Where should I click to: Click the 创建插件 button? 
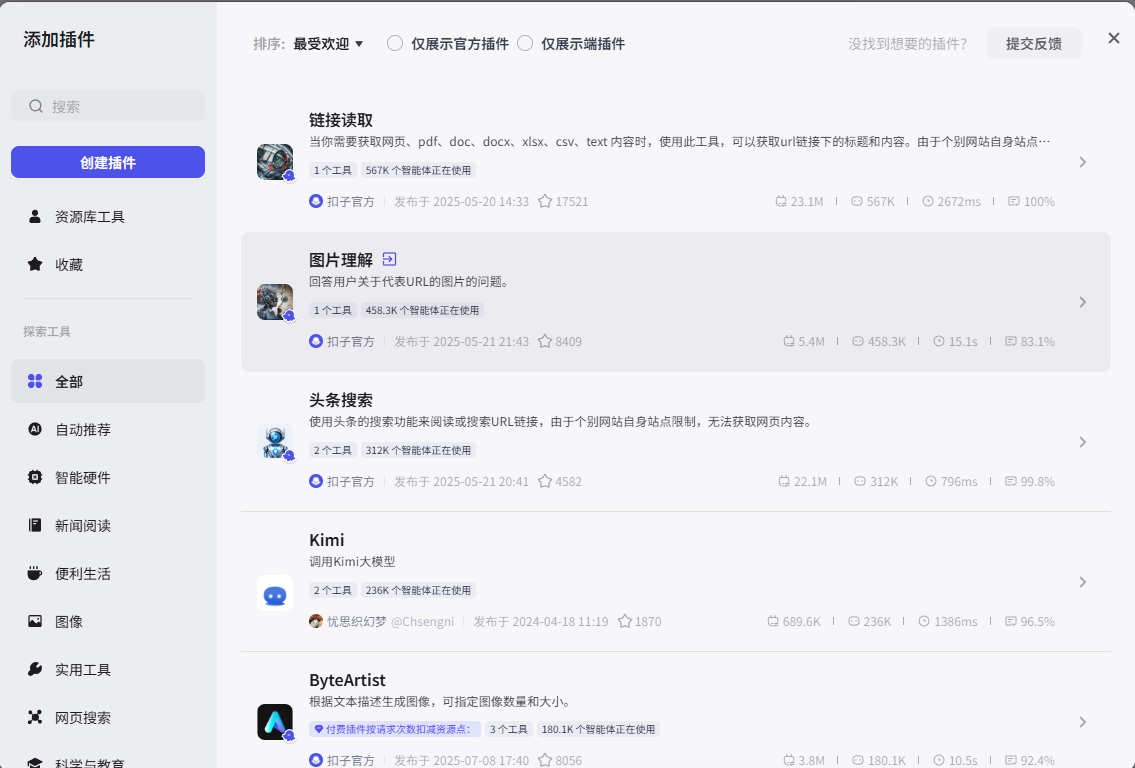[108, 162]
